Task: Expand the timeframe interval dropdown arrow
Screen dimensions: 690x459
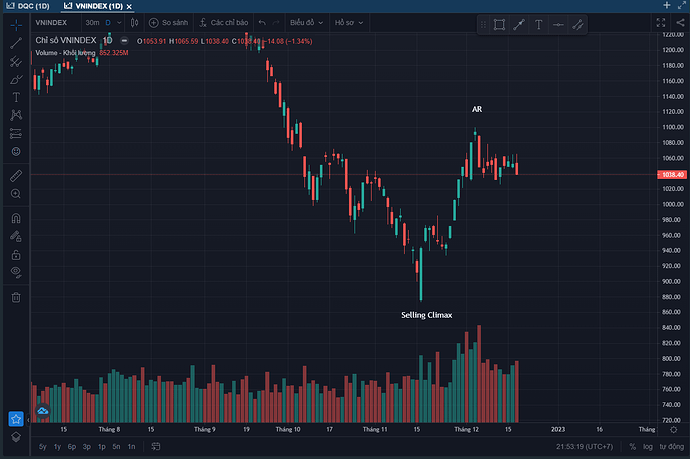Action: [x=119, y=22]
